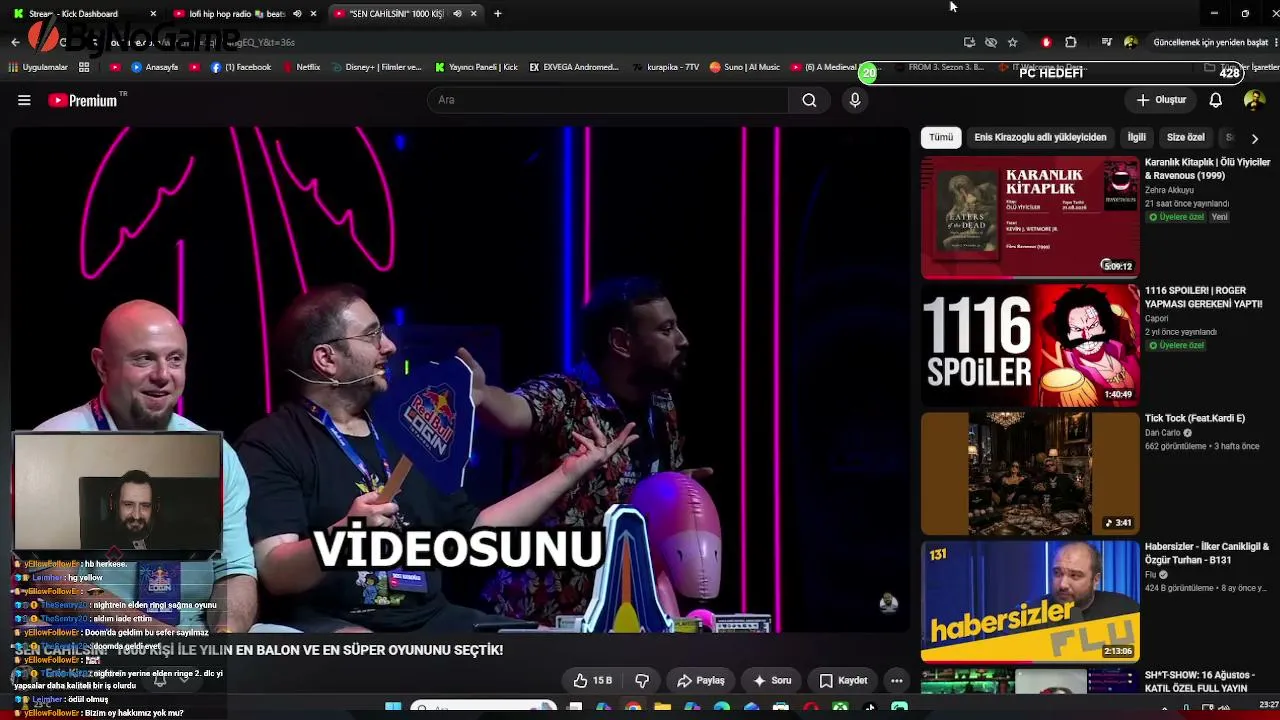The width and height of the screenshot is (1280, 720).
Task: Click the Paylaş share button
Action: [700, 681]
